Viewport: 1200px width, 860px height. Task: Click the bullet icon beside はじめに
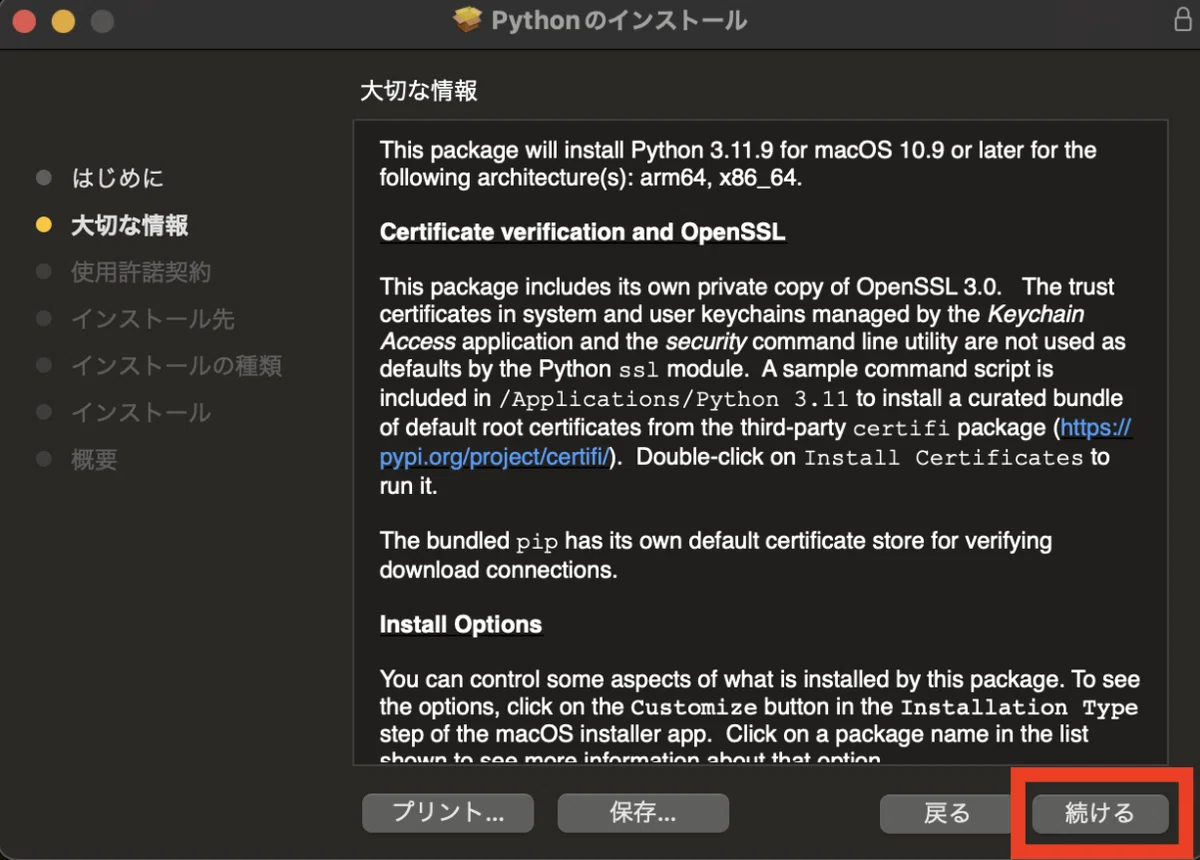[x=43, y=178]
